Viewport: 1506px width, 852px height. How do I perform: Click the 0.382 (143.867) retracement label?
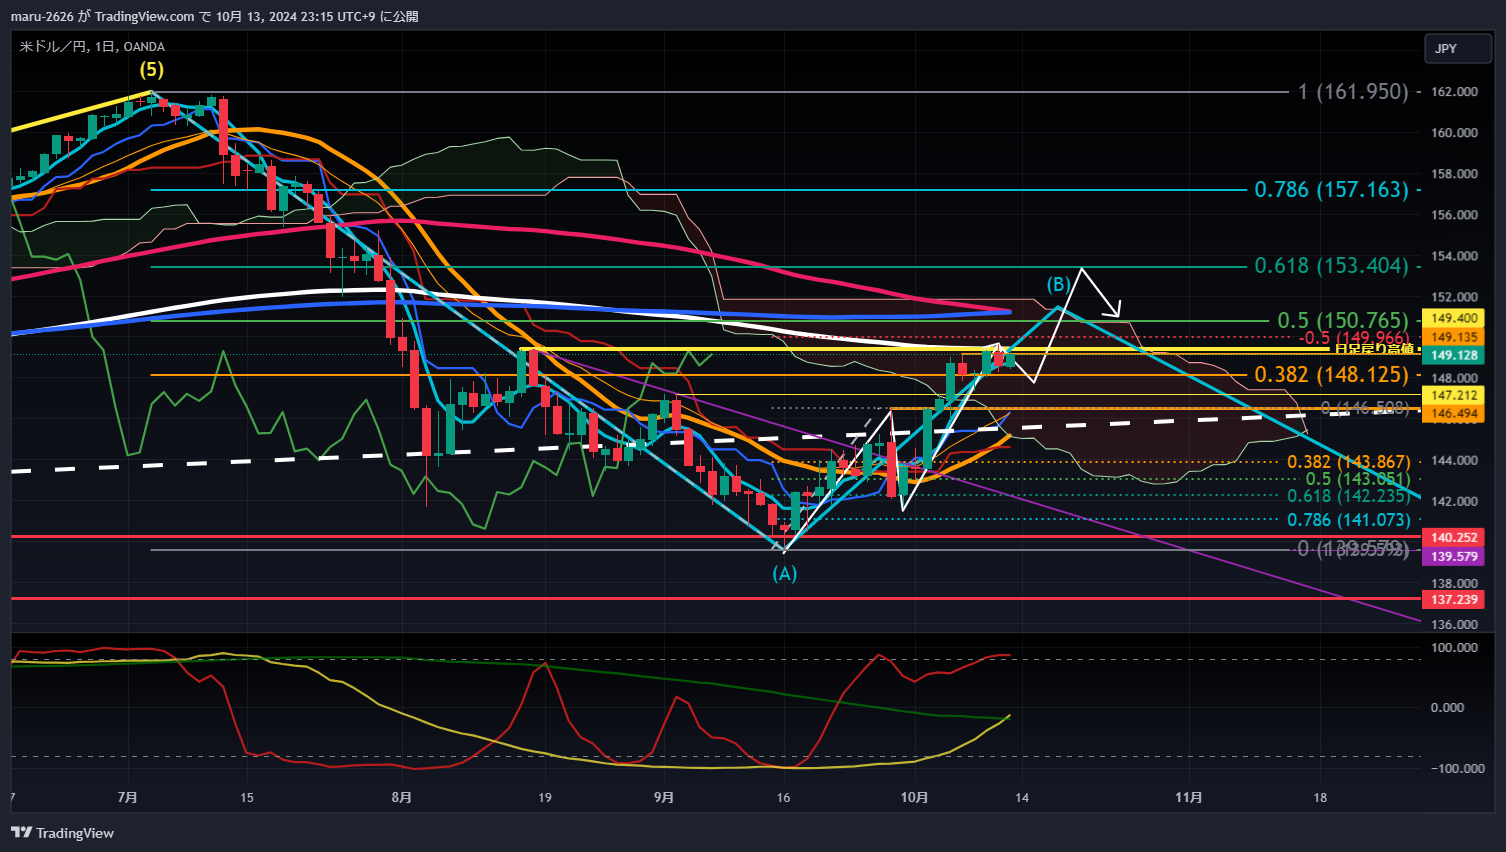[1348, 461]
